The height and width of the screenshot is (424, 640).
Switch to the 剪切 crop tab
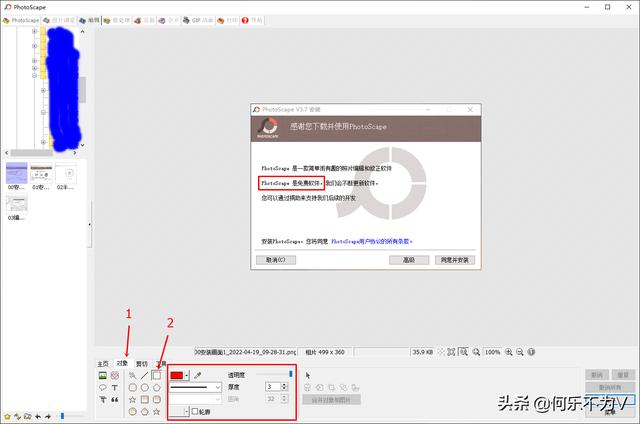pos(142,364)
